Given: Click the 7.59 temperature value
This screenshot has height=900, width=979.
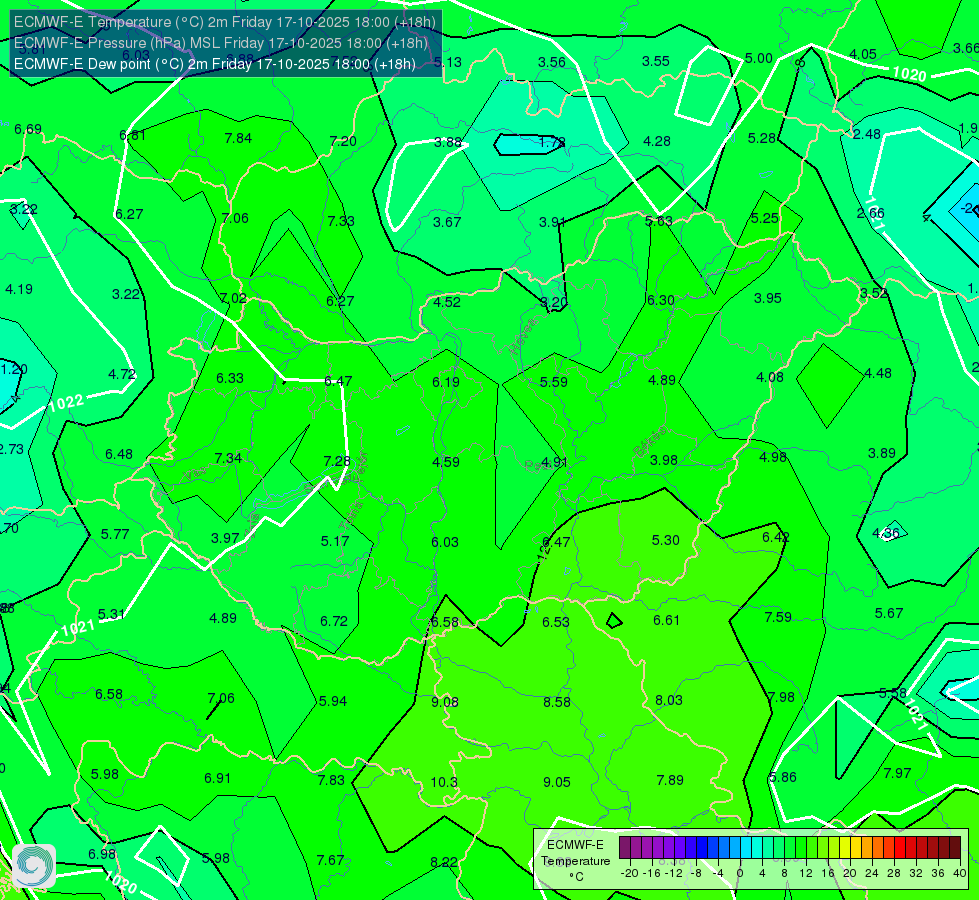Looking at the screenshot, I should click(x=778, y=617).
